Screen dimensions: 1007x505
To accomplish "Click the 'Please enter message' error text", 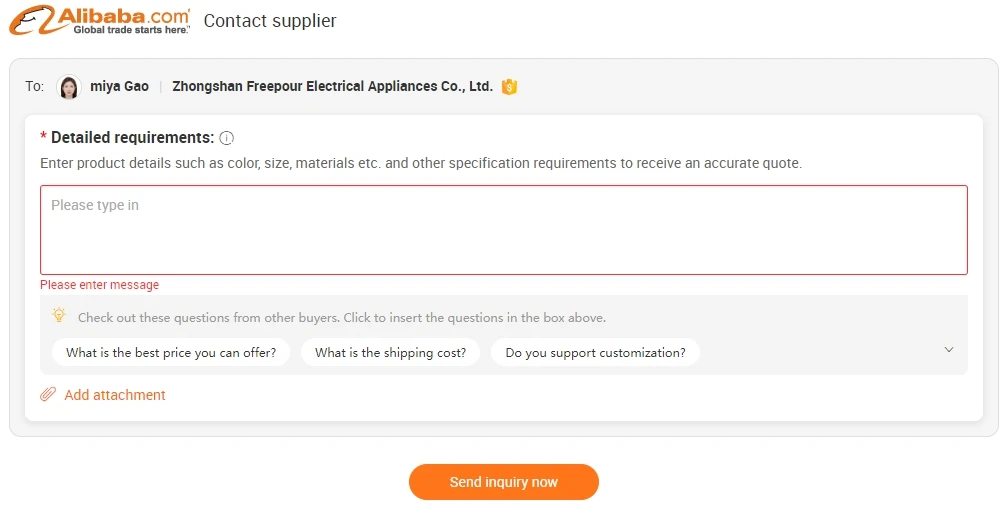I will click(99, 285).
